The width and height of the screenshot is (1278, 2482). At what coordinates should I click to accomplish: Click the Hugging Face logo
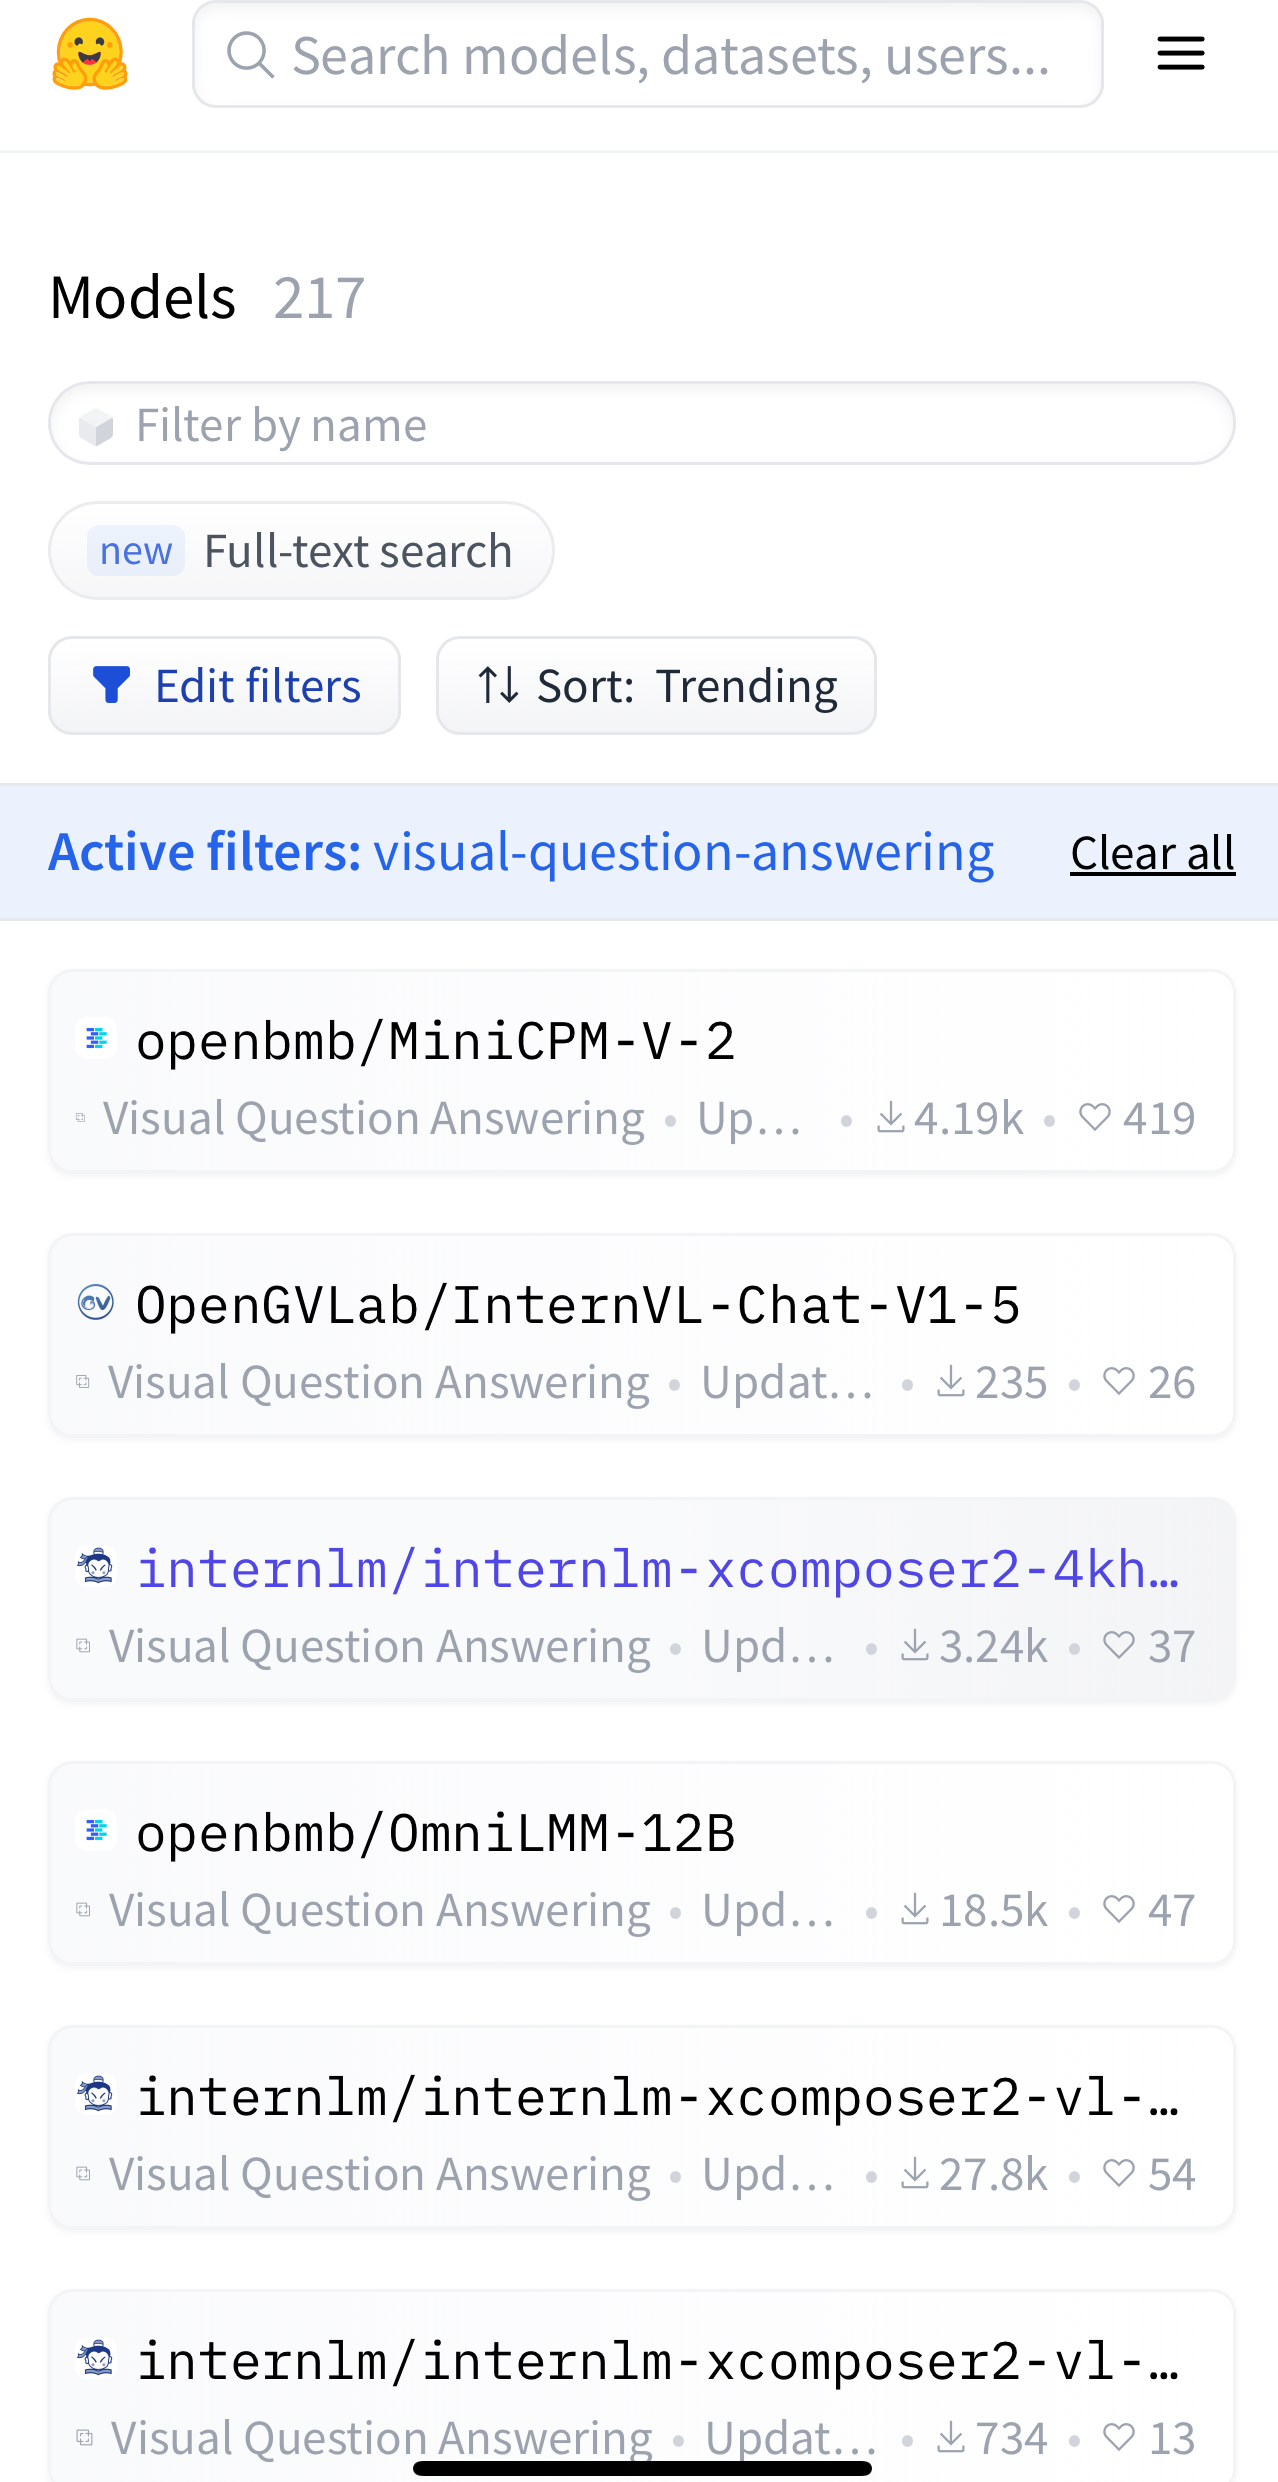(90, 55)
